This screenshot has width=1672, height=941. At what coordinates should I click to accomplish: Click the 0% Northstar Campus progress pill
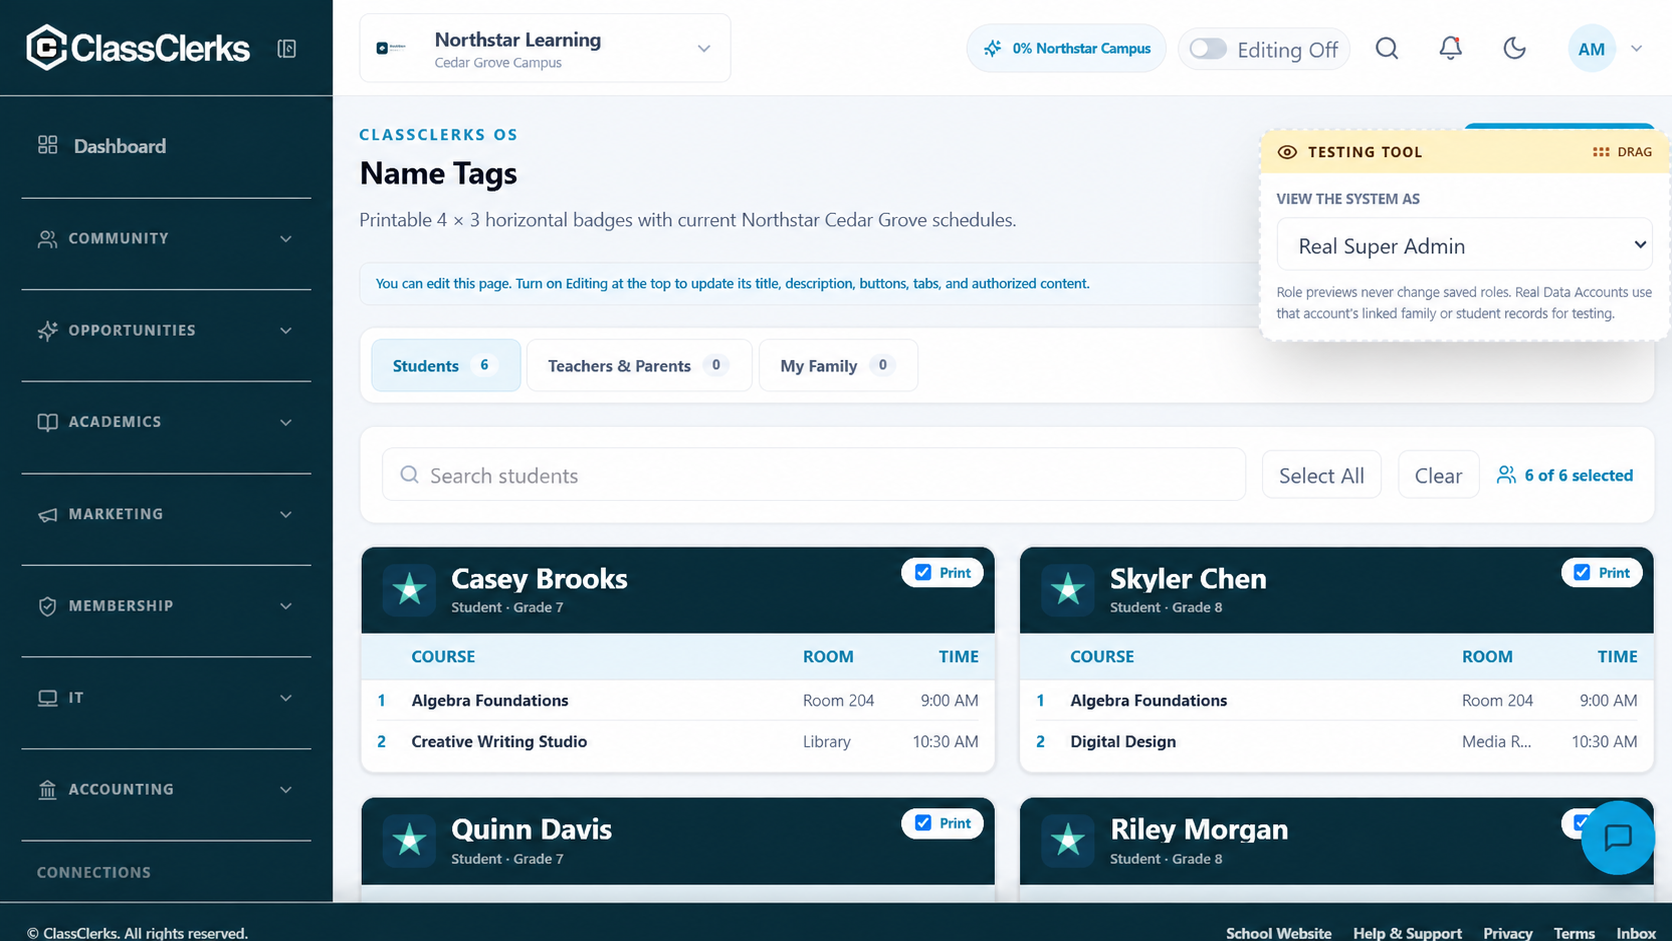click(x=1066, y=48)
